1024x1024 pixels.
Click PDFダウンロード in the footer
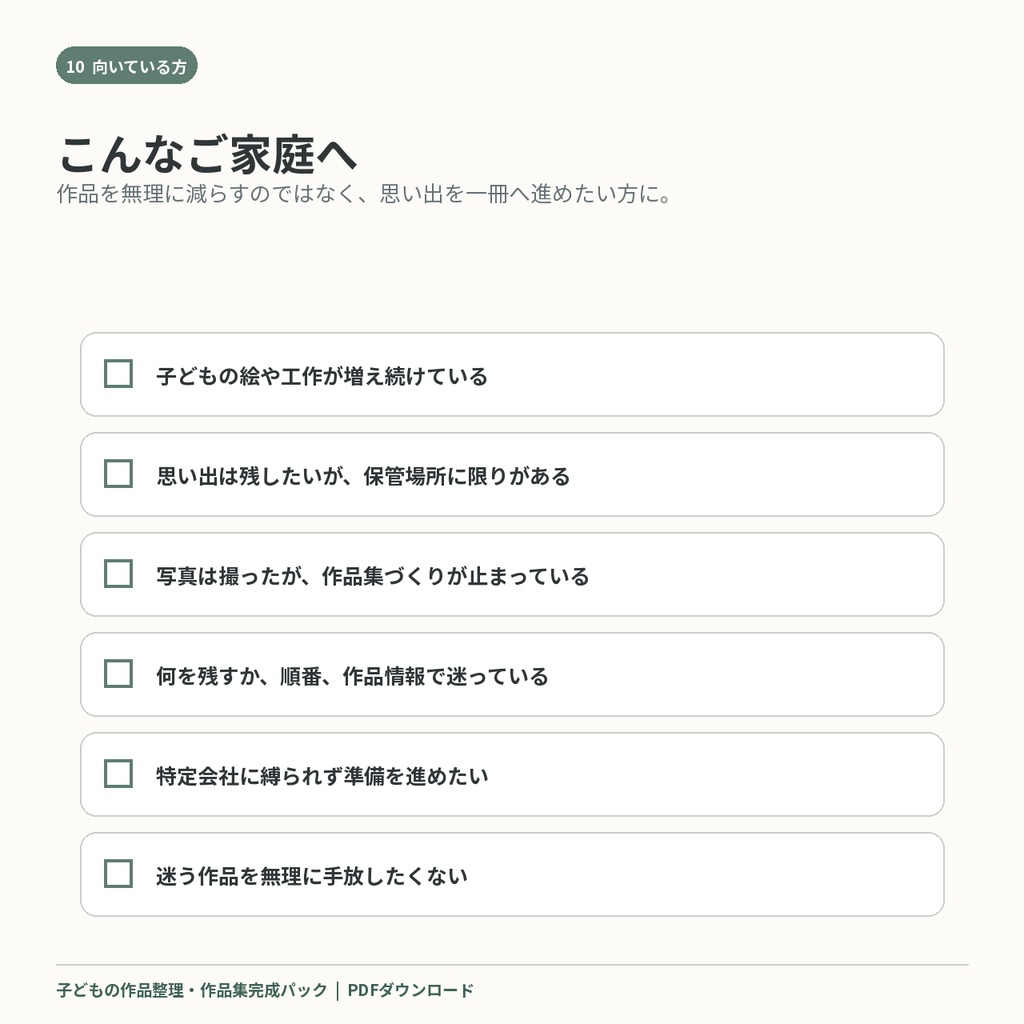(x=410, y=990)
